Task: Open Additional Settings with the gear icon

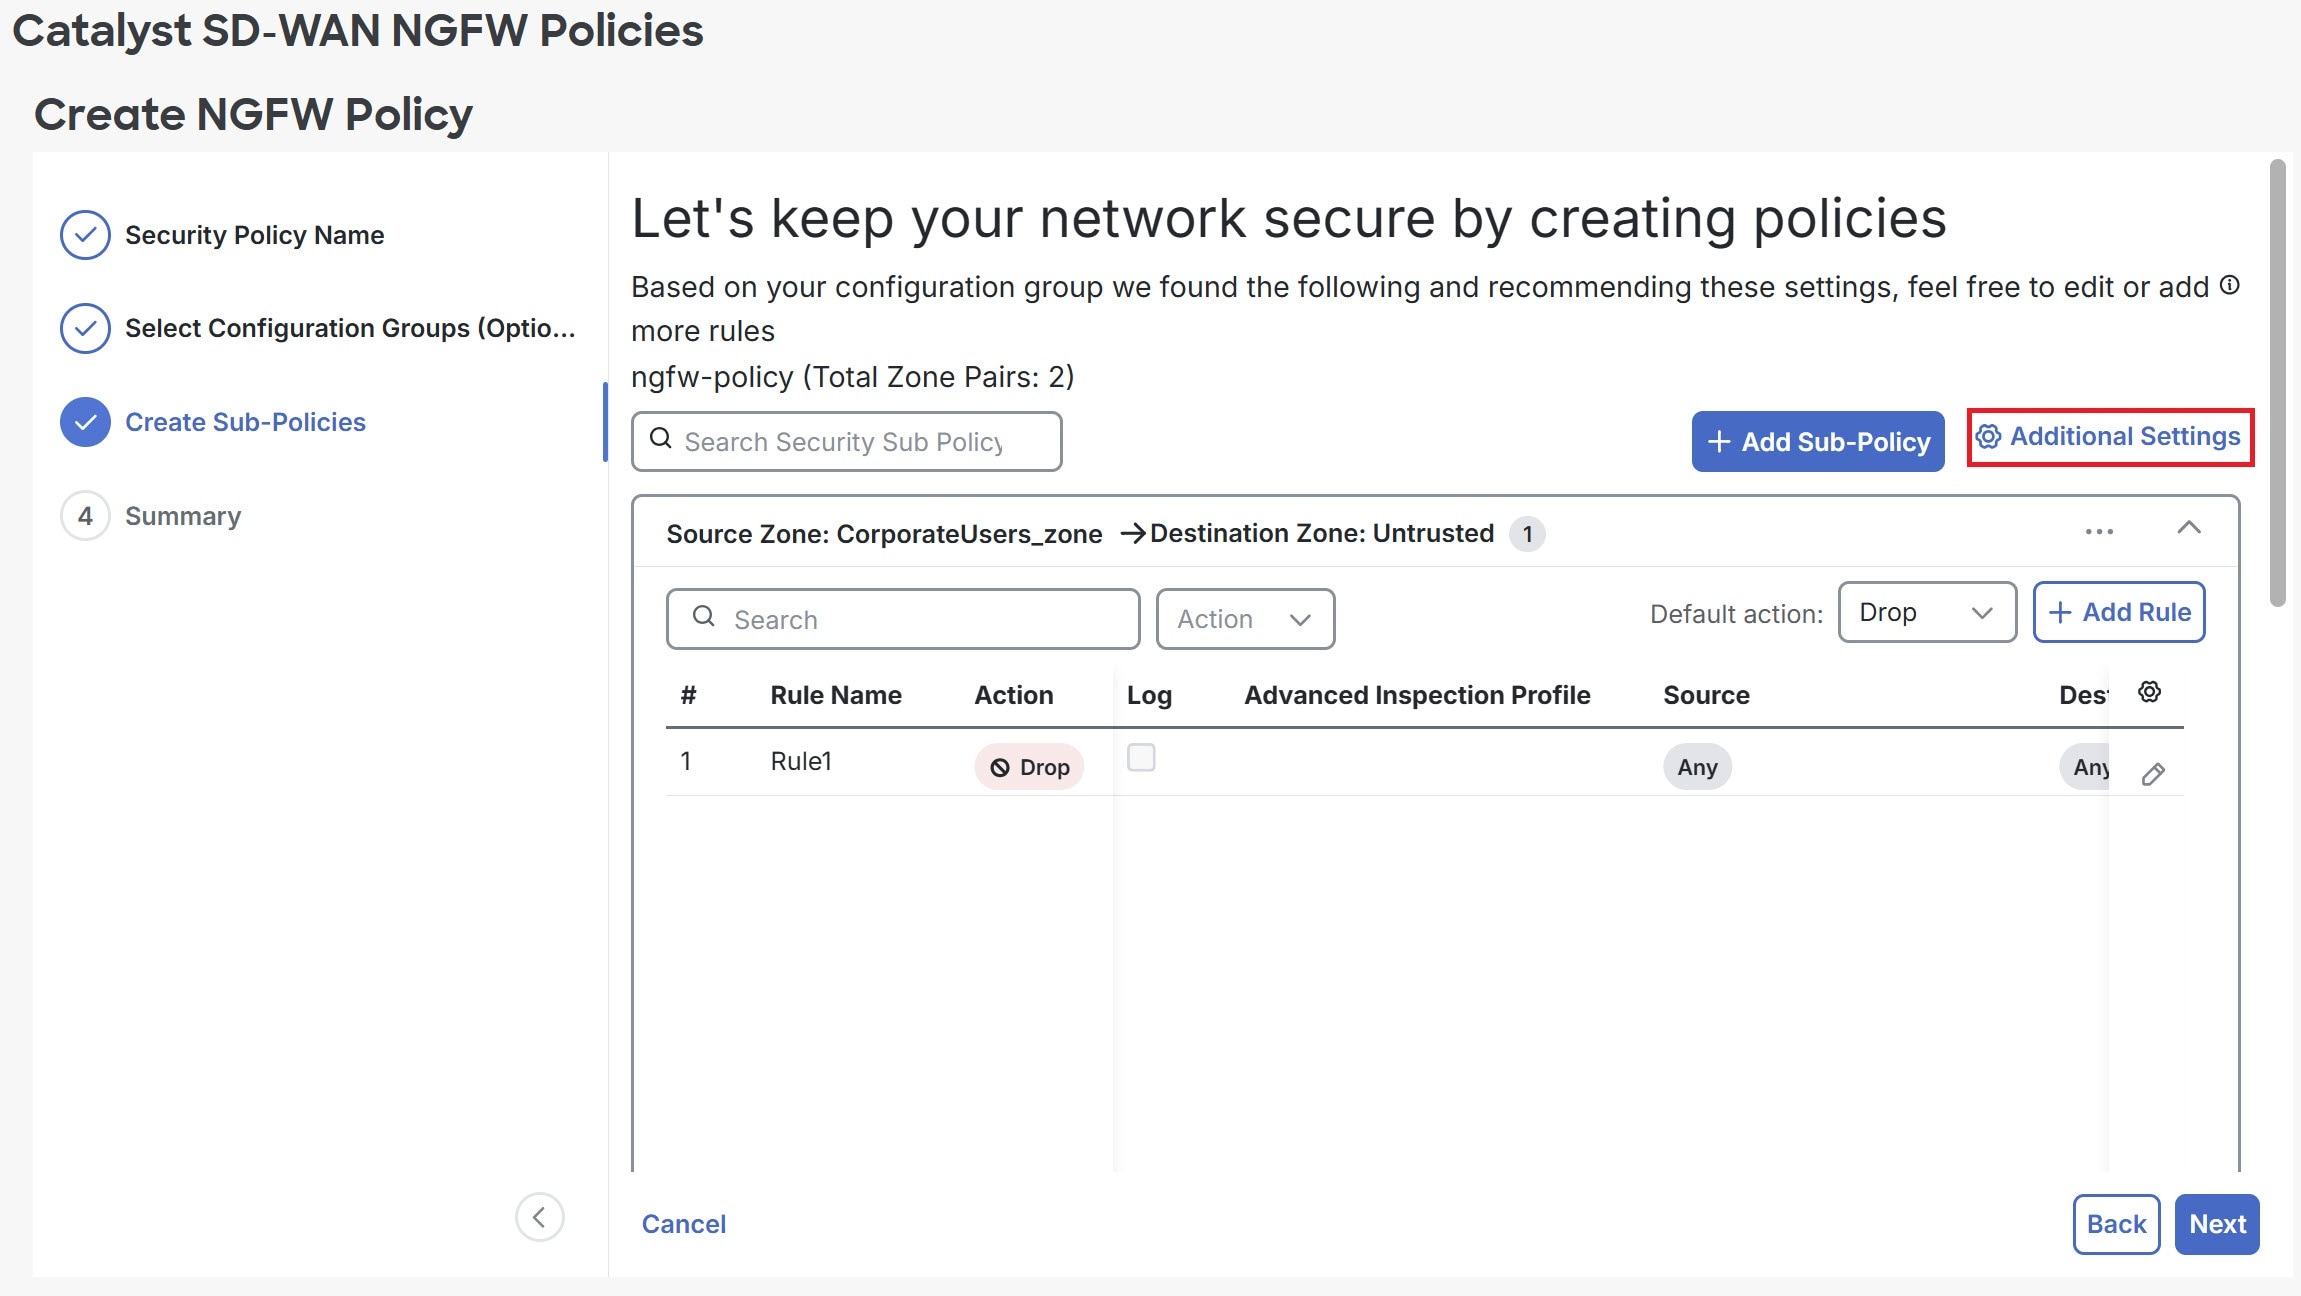Action: coord(1990,437)
